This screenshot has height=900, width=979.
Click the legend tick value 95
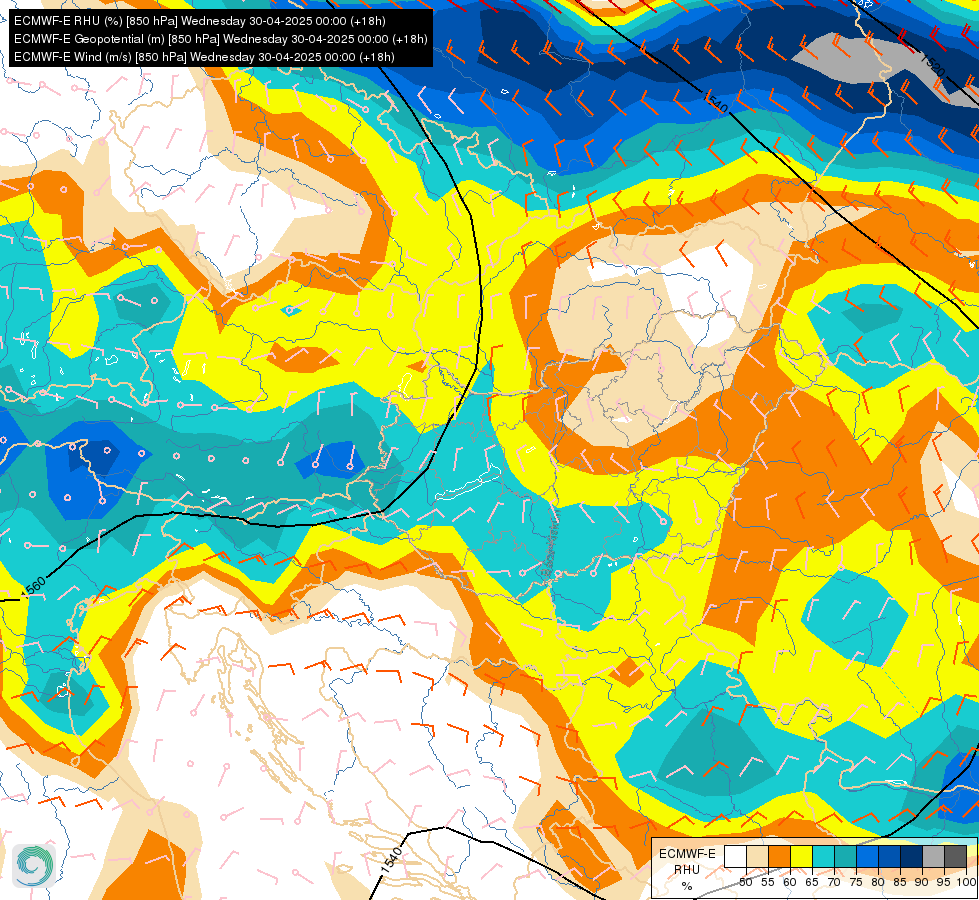click(x=944, y=882)
